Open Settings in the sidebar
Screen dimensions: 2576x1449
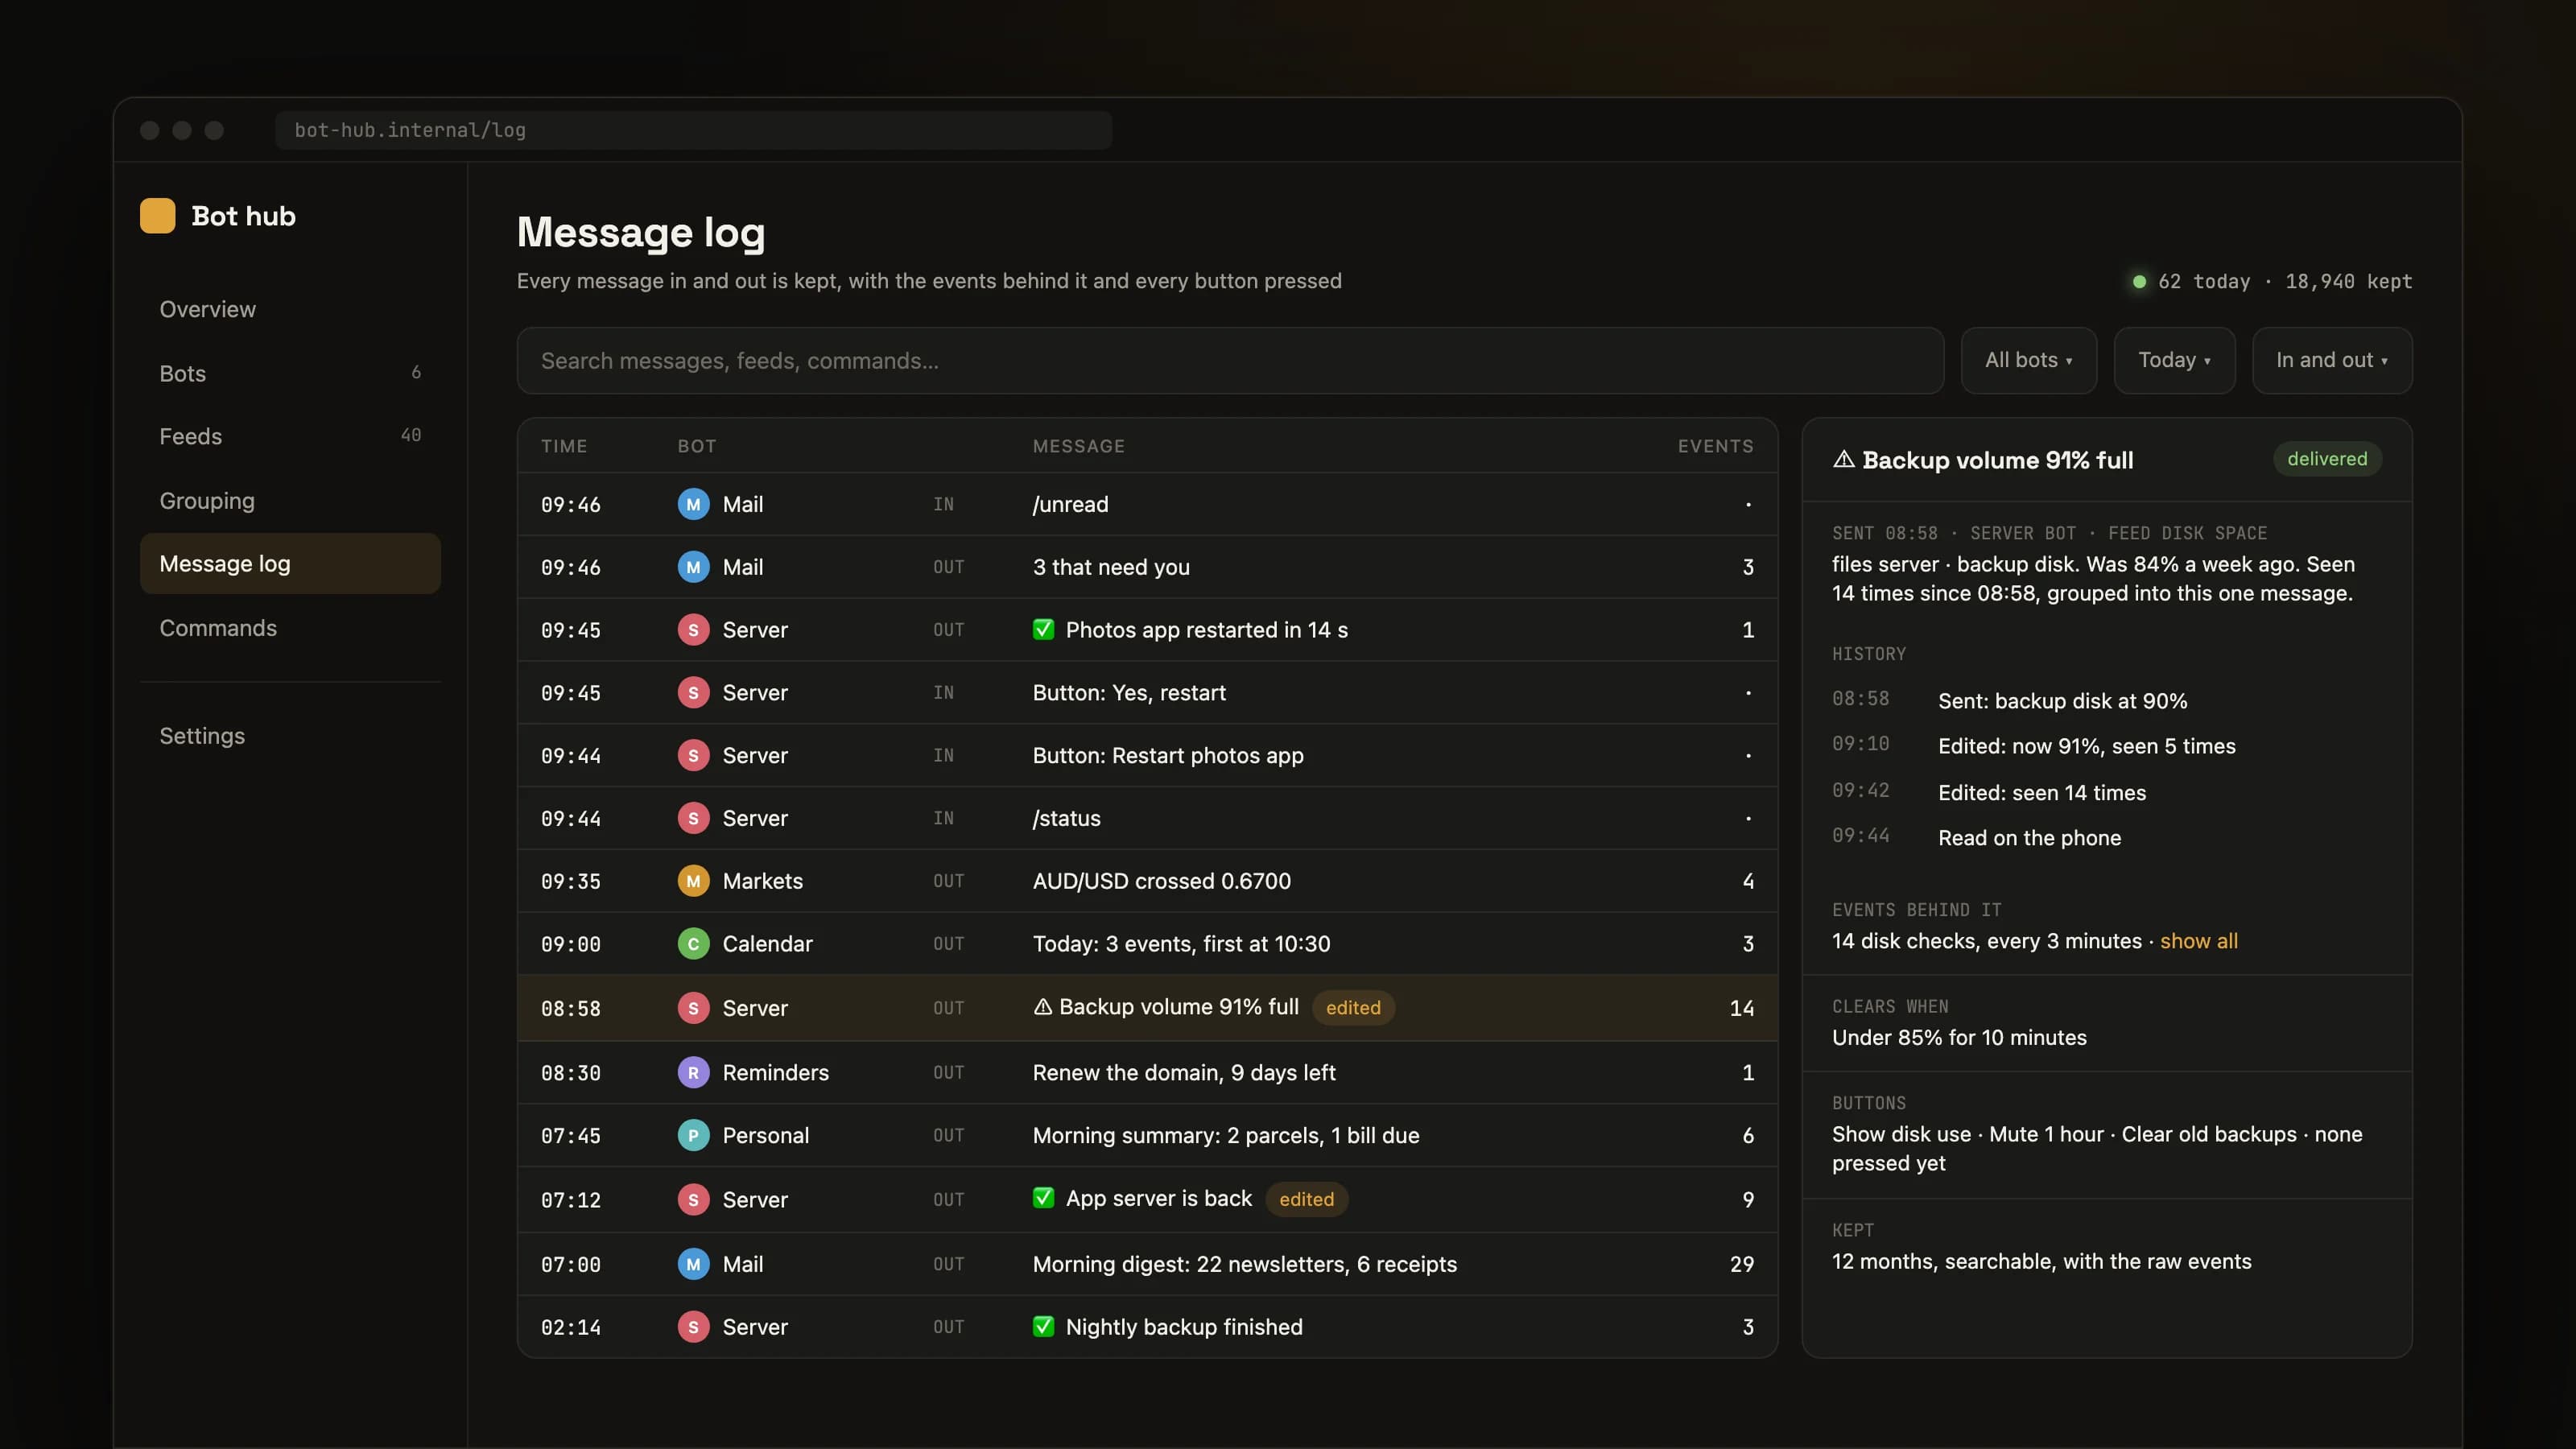[290, 736]
